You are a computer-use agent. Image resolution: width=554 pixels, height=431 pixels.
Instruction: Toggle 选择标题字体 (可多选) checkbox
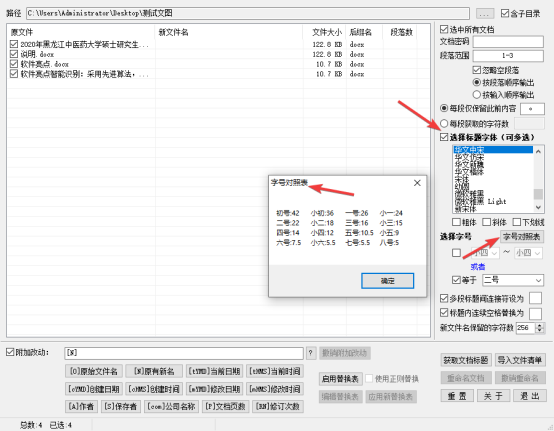click(x=444, y=137)
